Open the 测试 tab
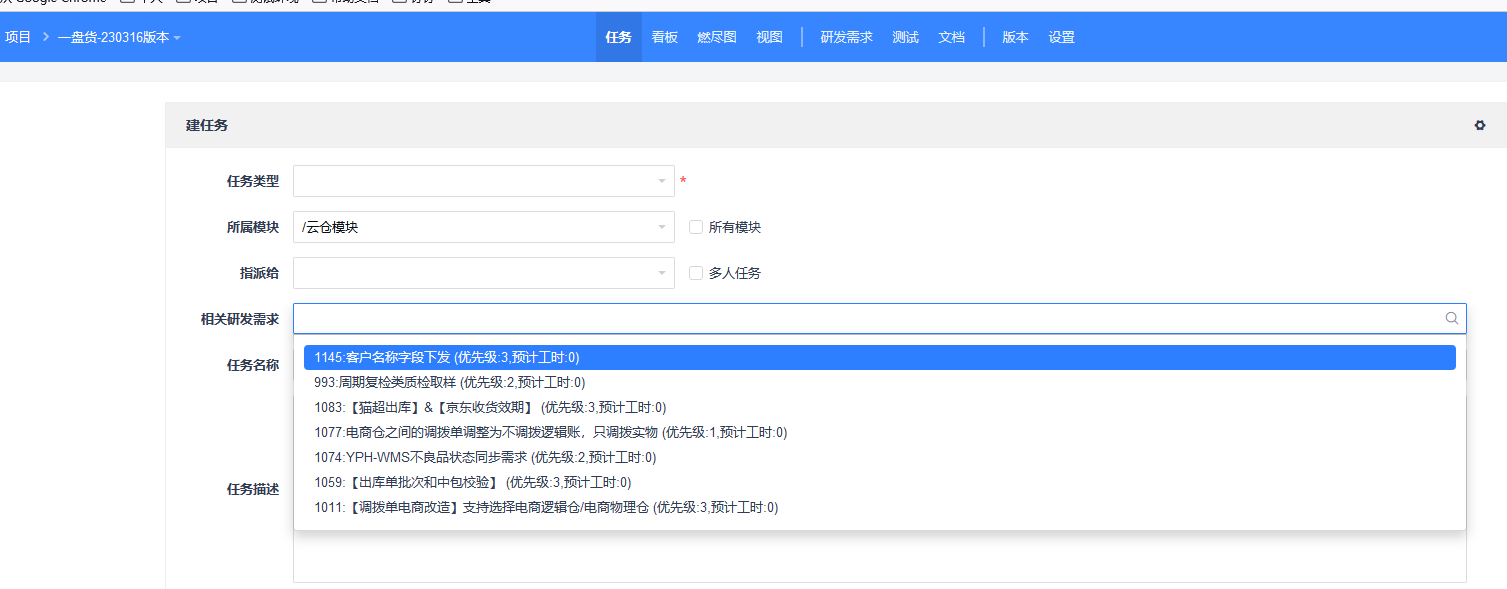 click(905, 37)
